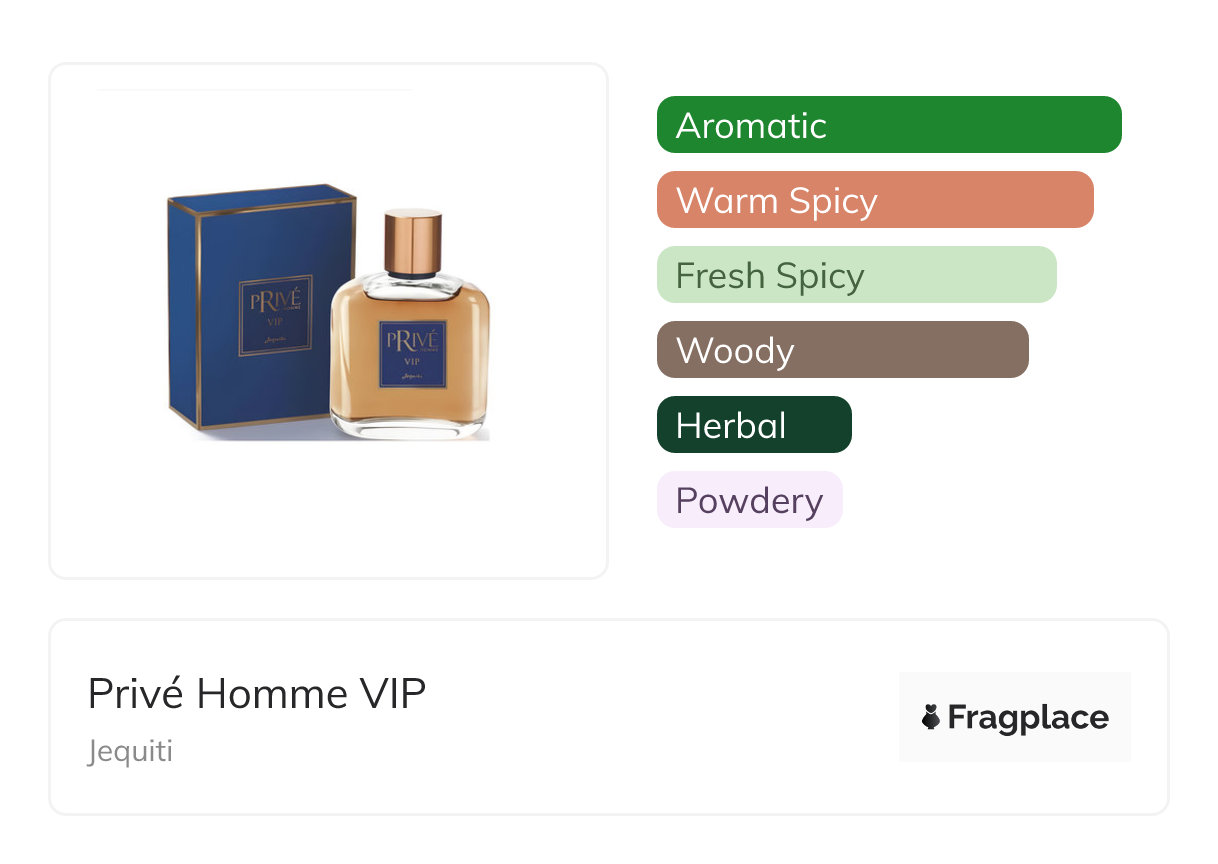
Task: Click the dark green Herbal accord
Action: tap(753, 425)
